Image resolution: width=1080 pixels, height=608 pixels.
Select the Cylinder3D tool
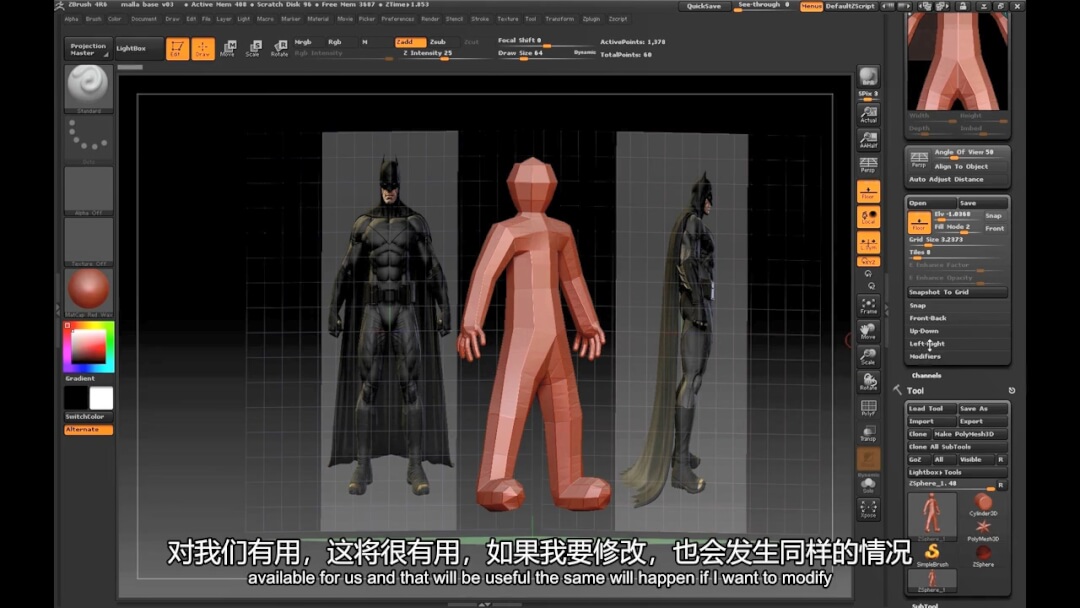(983, 505)
